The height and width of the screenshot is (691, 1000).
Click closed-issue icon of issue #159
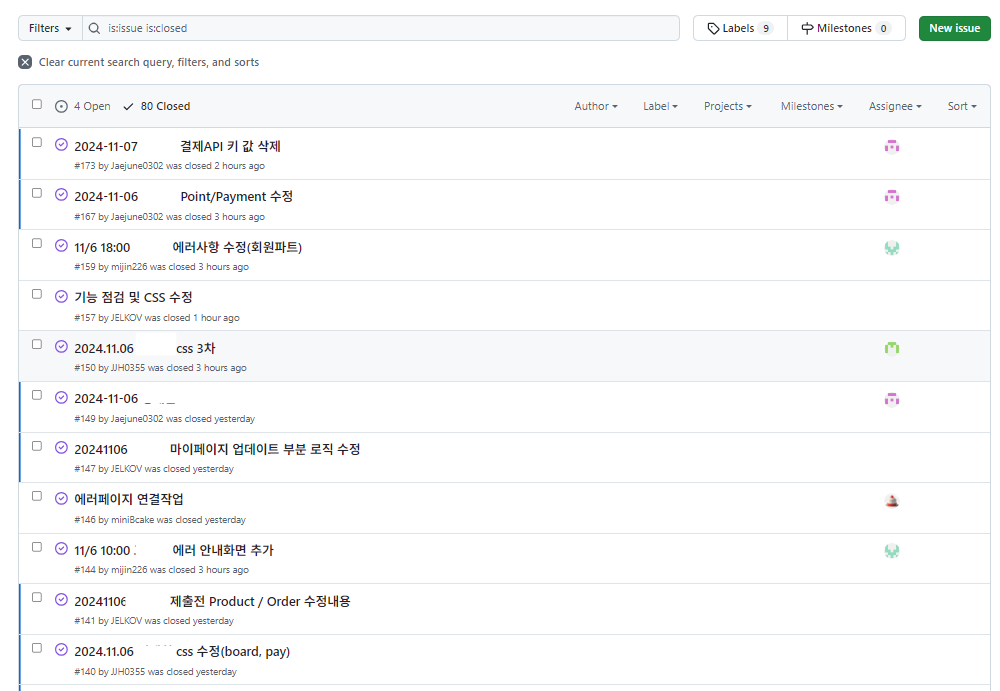61,245
